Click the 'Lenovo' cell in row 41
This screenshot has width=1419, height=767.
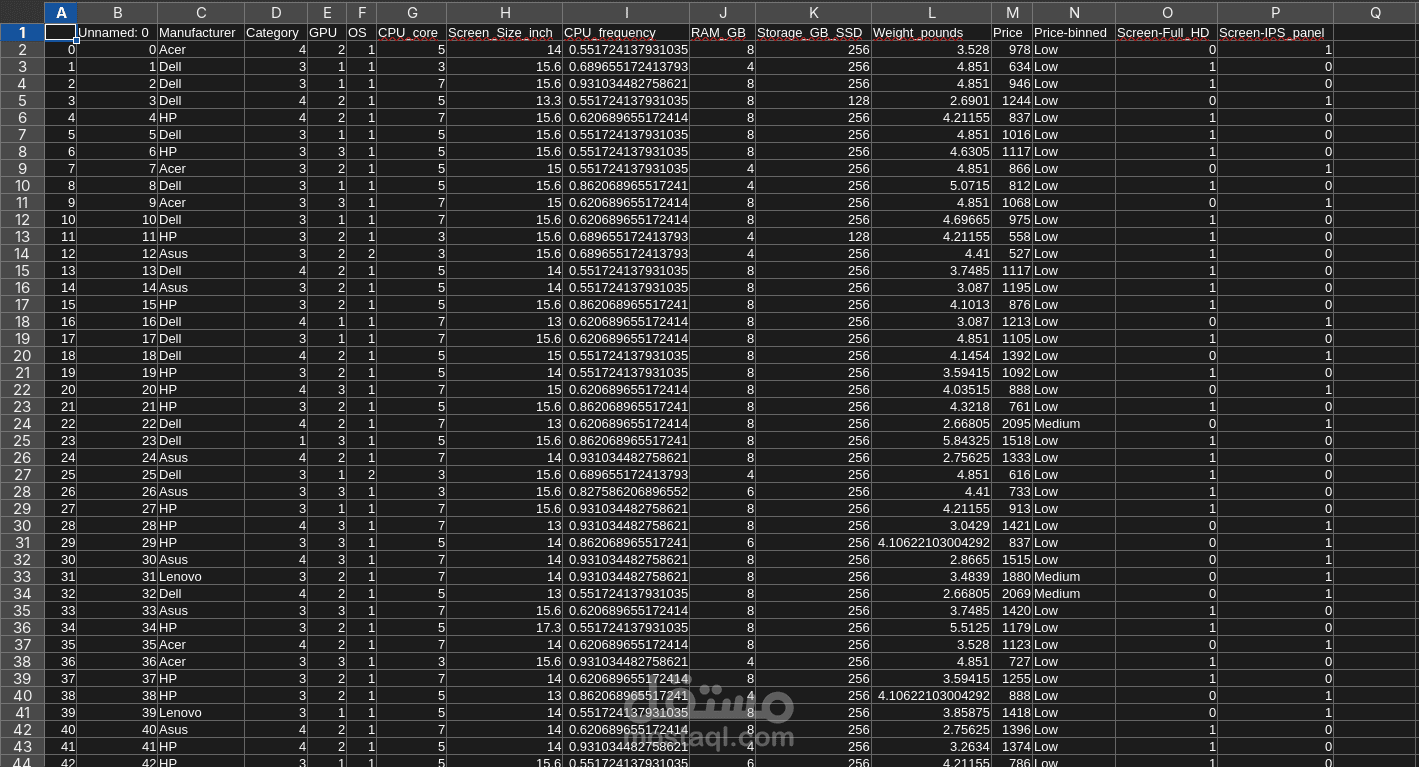tap(201, 712)
